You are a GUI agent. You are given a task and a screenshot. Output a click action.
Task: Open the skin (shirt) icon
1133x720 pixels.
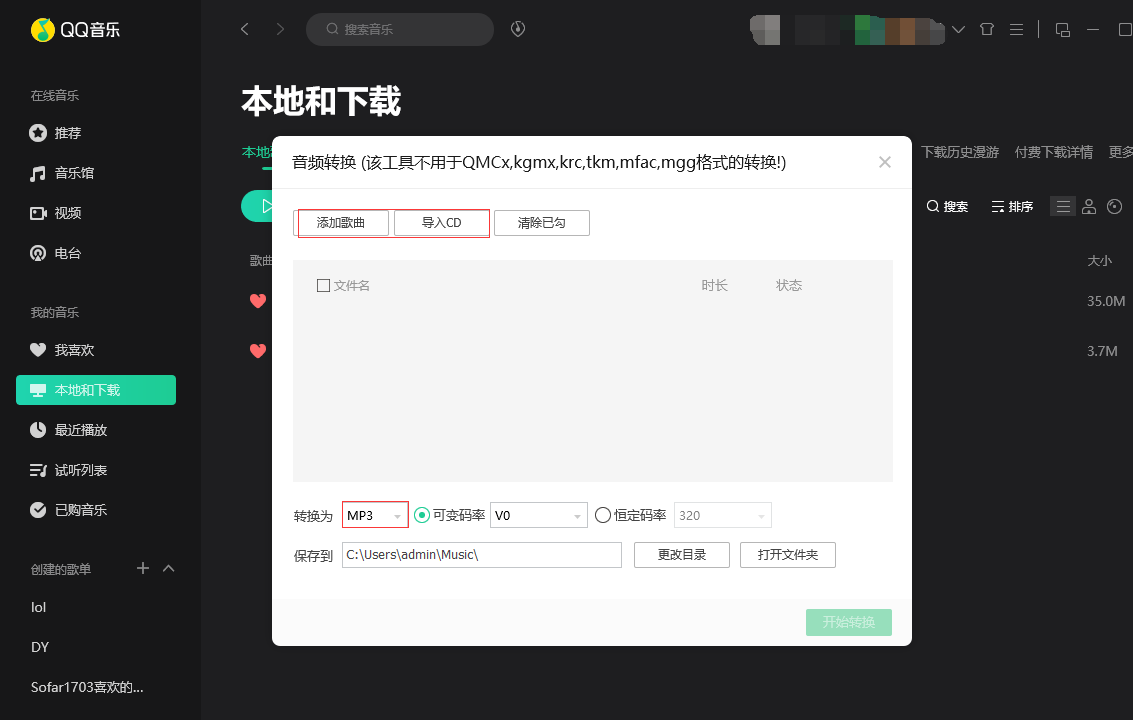986,30
